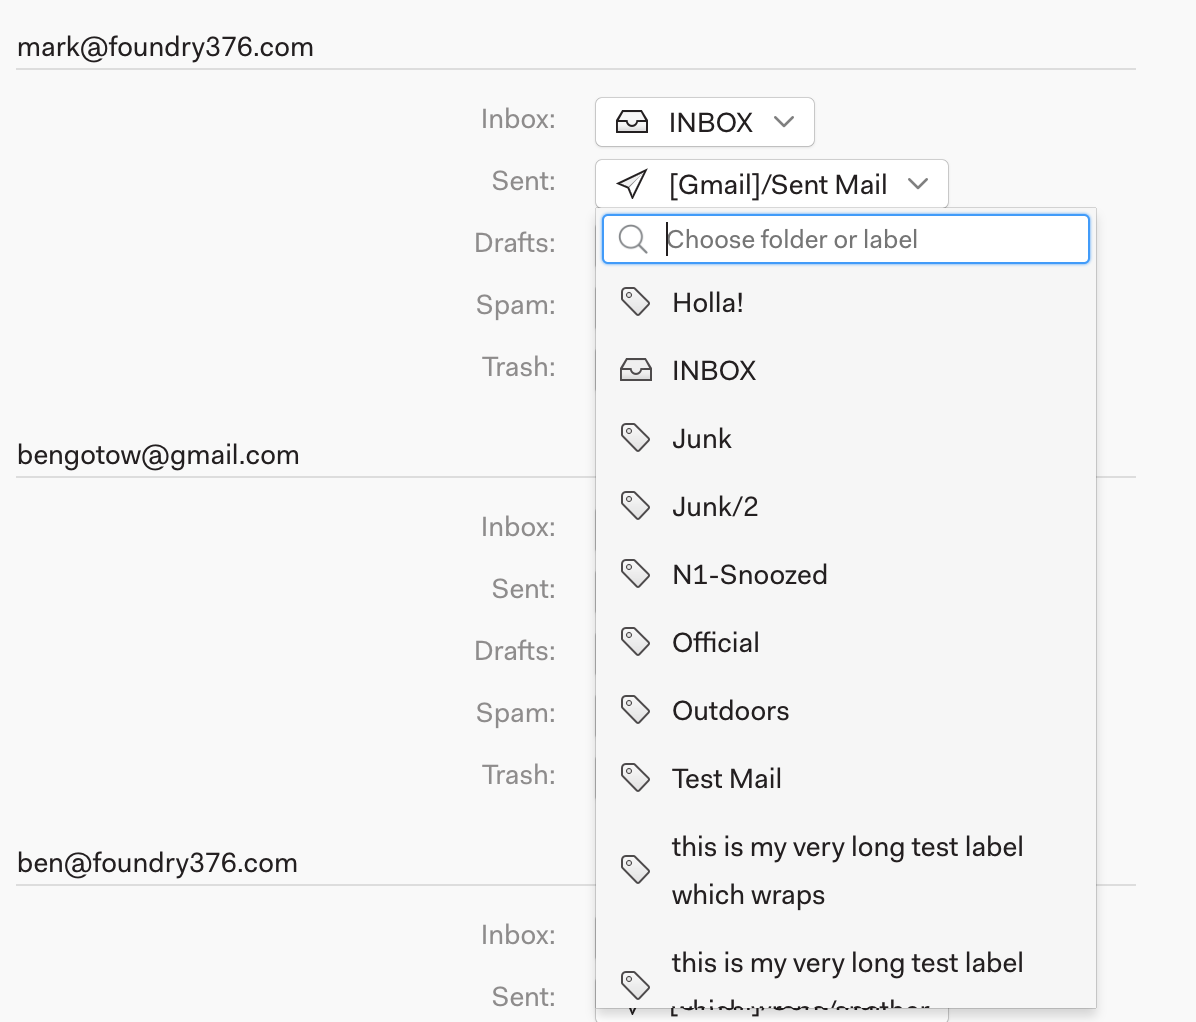Click the inbox tray icon in the INBOX dropdown
This screenshot has height=1022, width=1196.
(x=634, y=121)
